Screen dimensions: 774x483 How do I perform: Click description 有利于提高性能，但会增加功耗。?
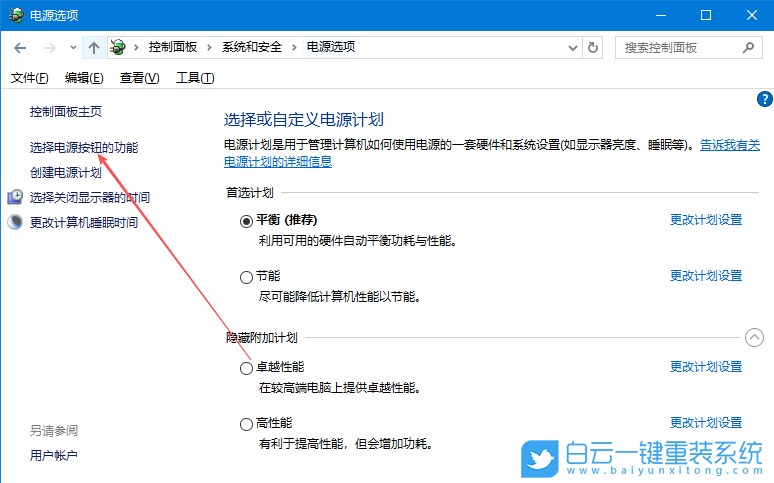coord(346,444)
